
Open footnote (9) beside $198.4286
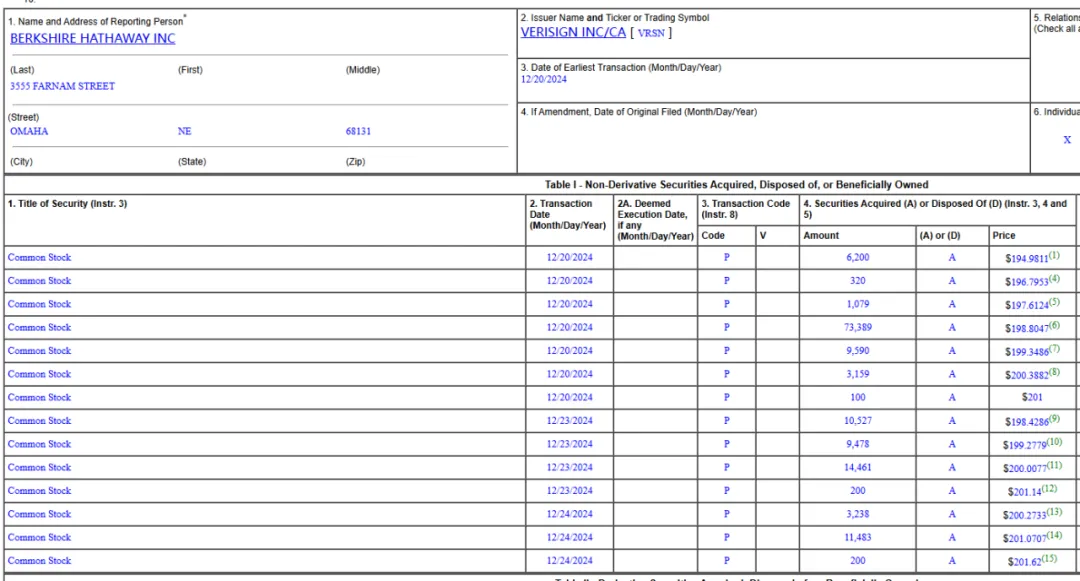point(1054,419)
